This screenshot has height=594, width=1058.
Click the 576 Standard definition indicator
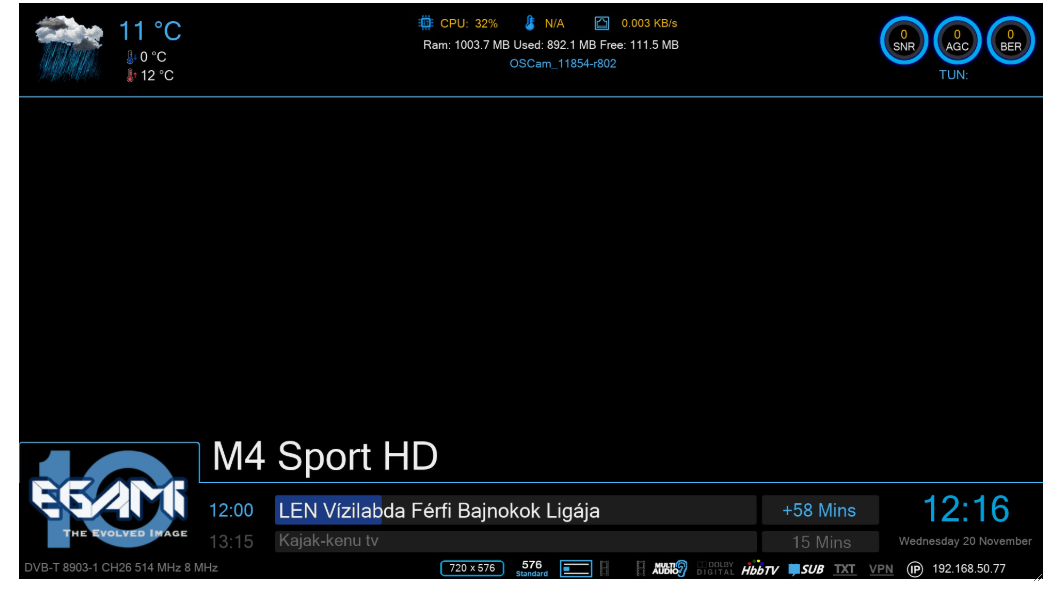tap(532, 568)
